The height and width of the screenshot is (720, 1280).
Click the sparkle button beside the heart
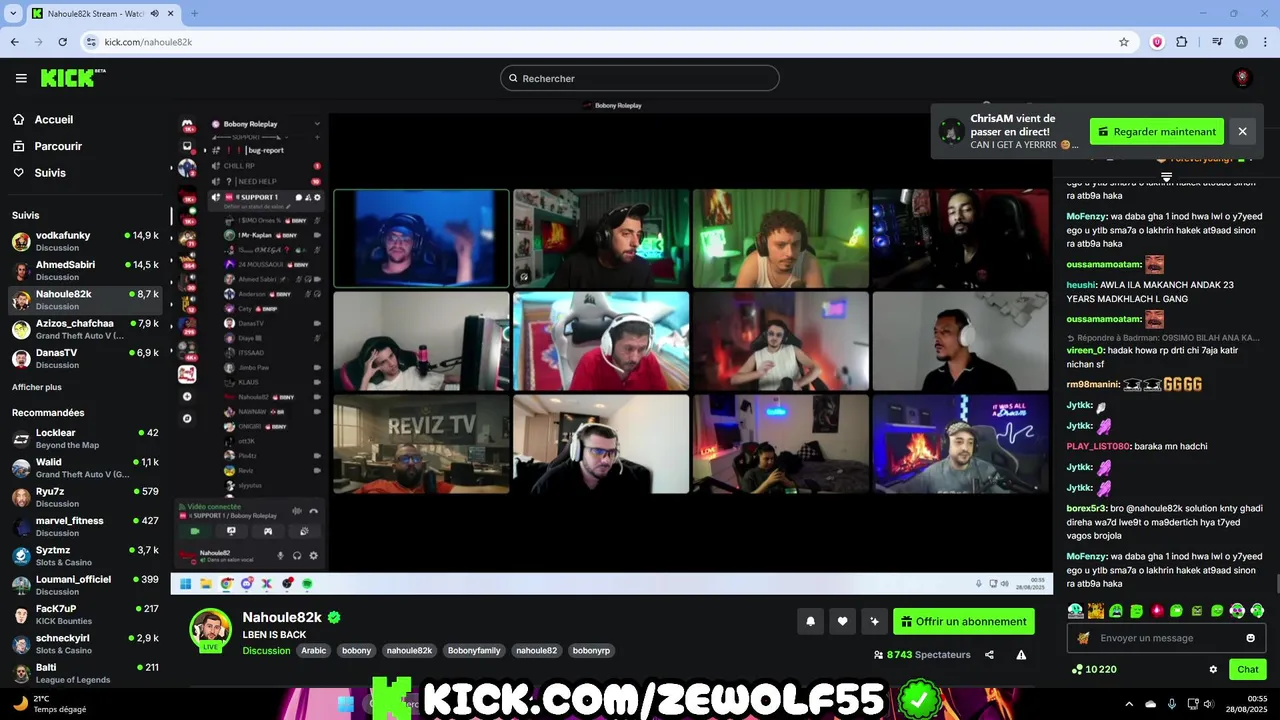point(874,621)
